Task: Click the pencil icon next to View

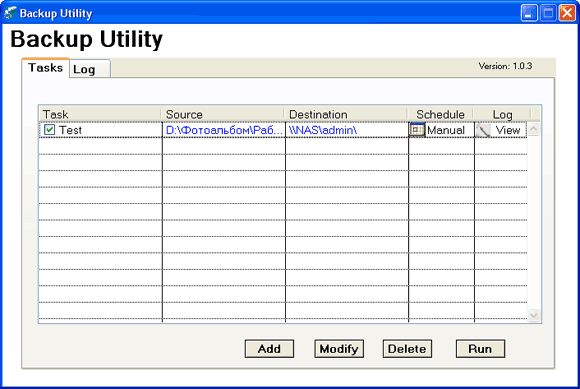Action: [x=483, y=130]
